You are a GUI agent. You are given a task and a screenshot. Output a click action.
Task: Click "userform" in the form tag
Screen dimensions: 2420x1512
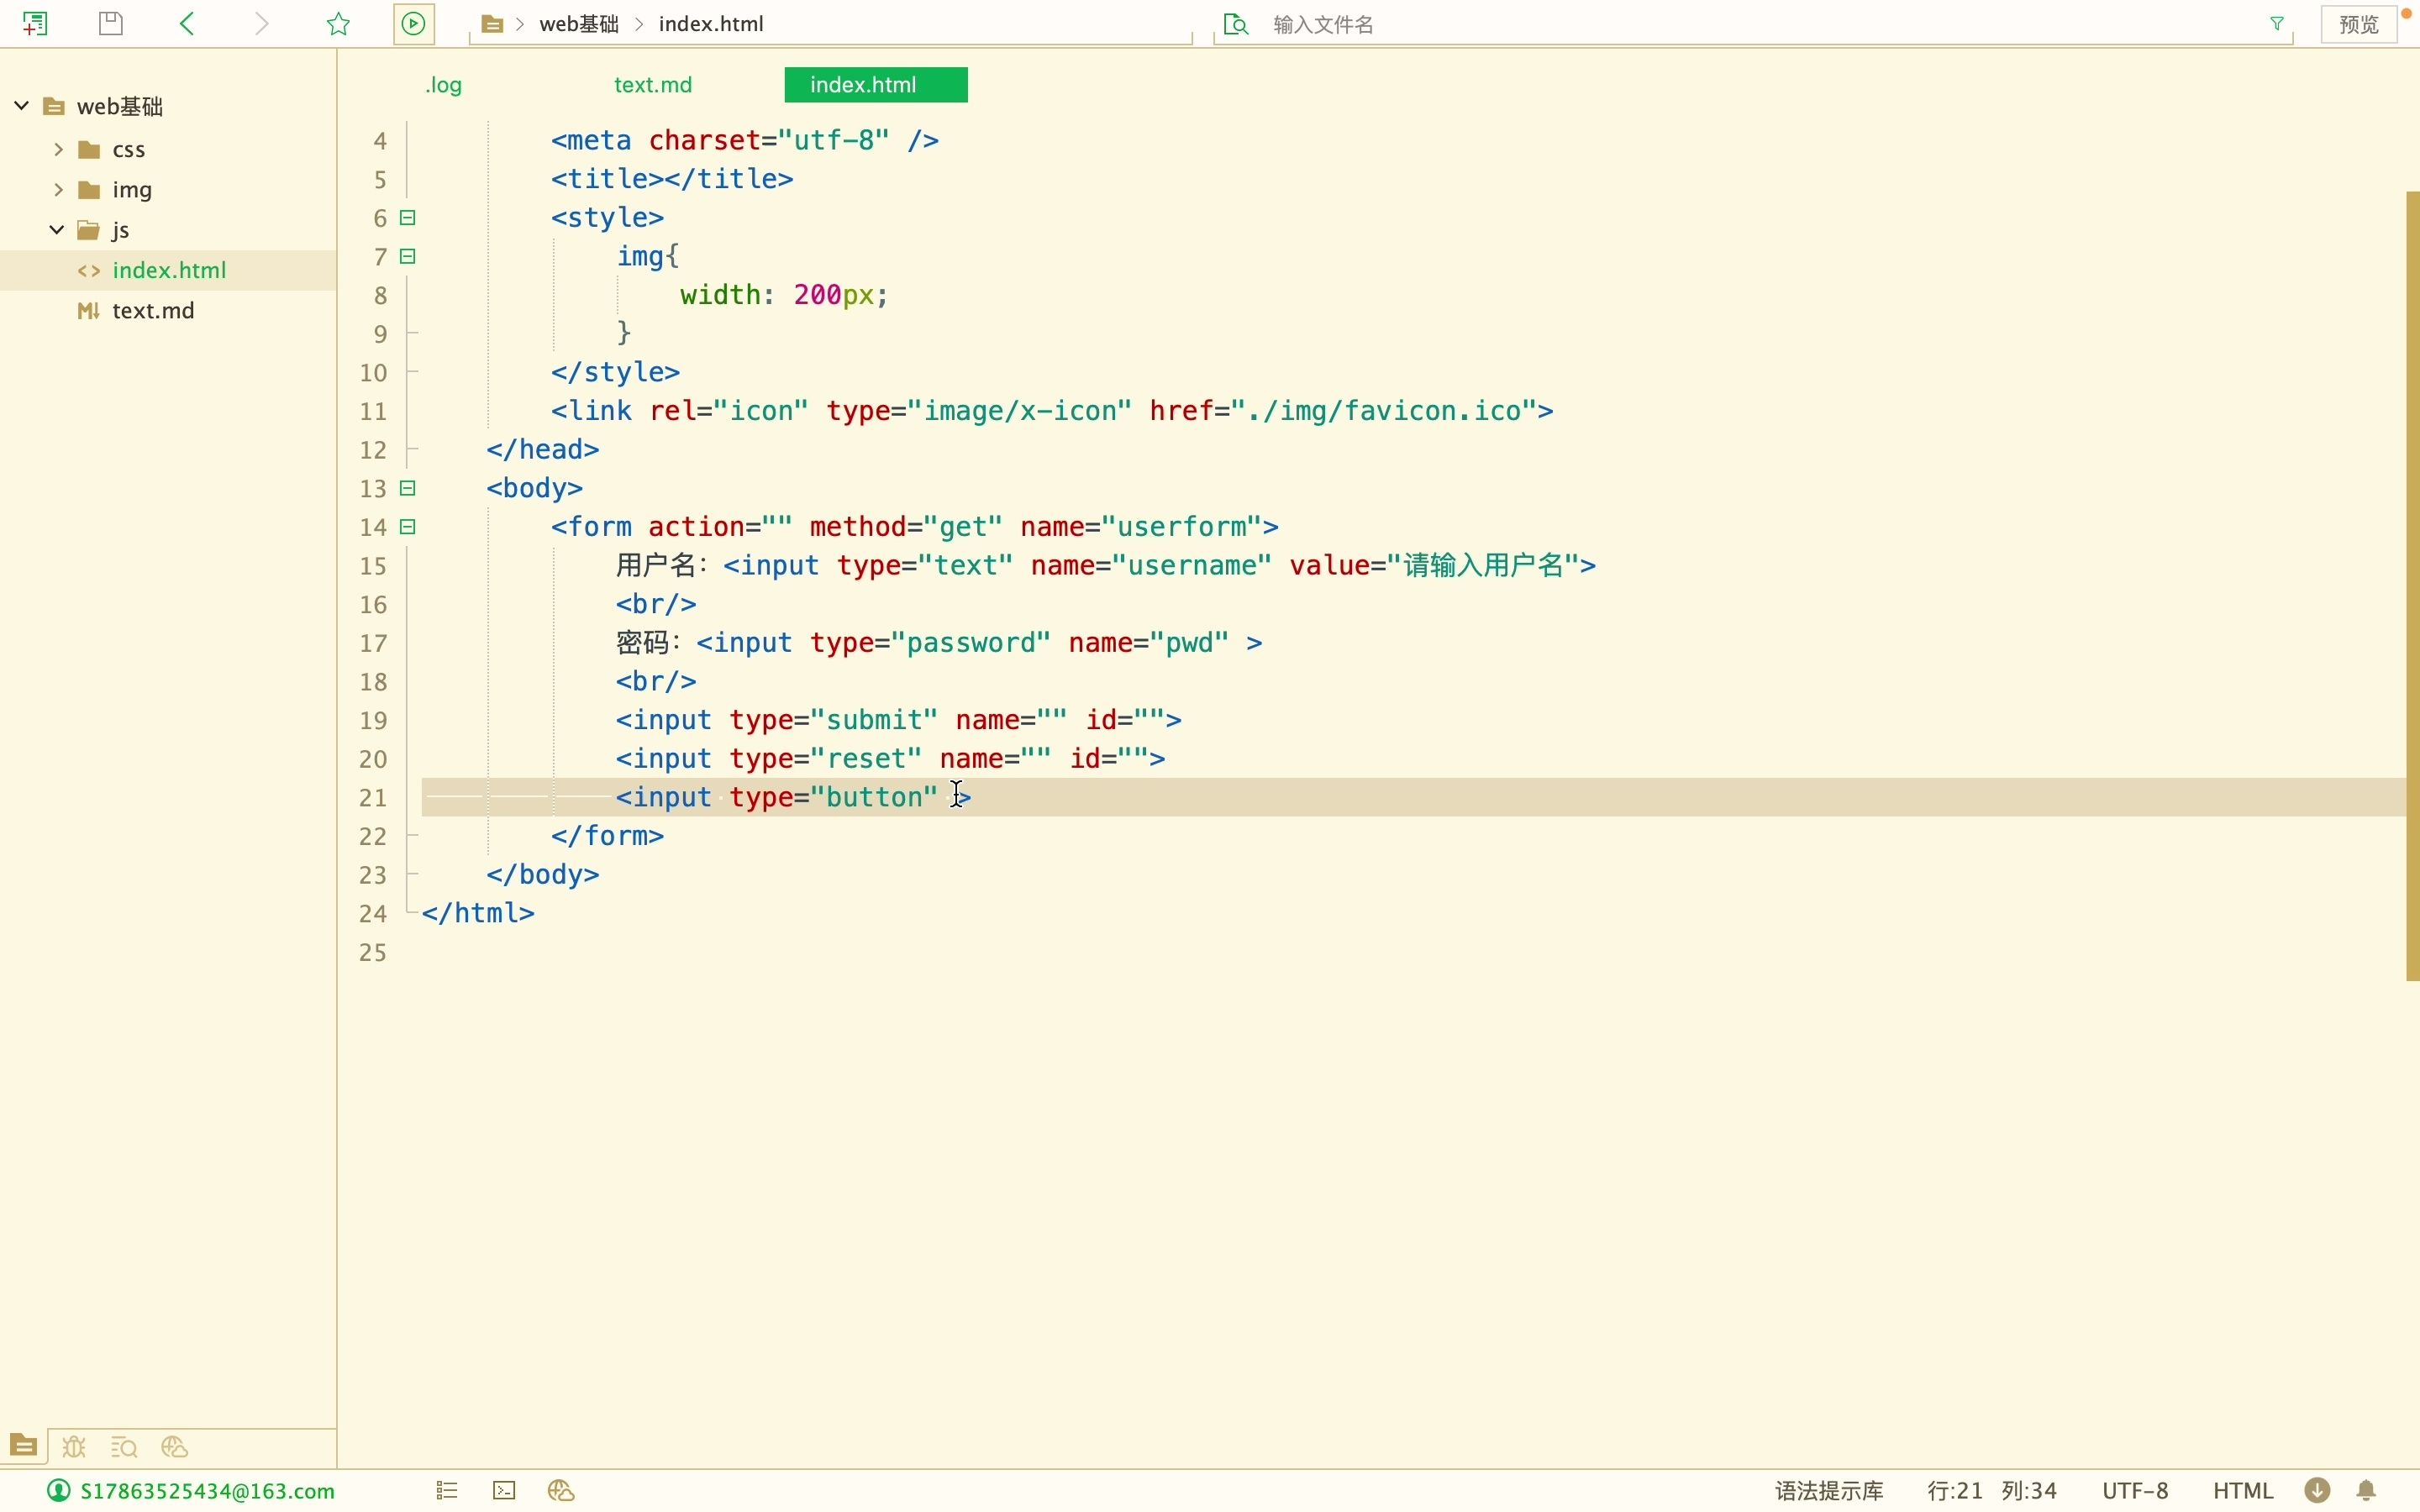coord(1181,527)
